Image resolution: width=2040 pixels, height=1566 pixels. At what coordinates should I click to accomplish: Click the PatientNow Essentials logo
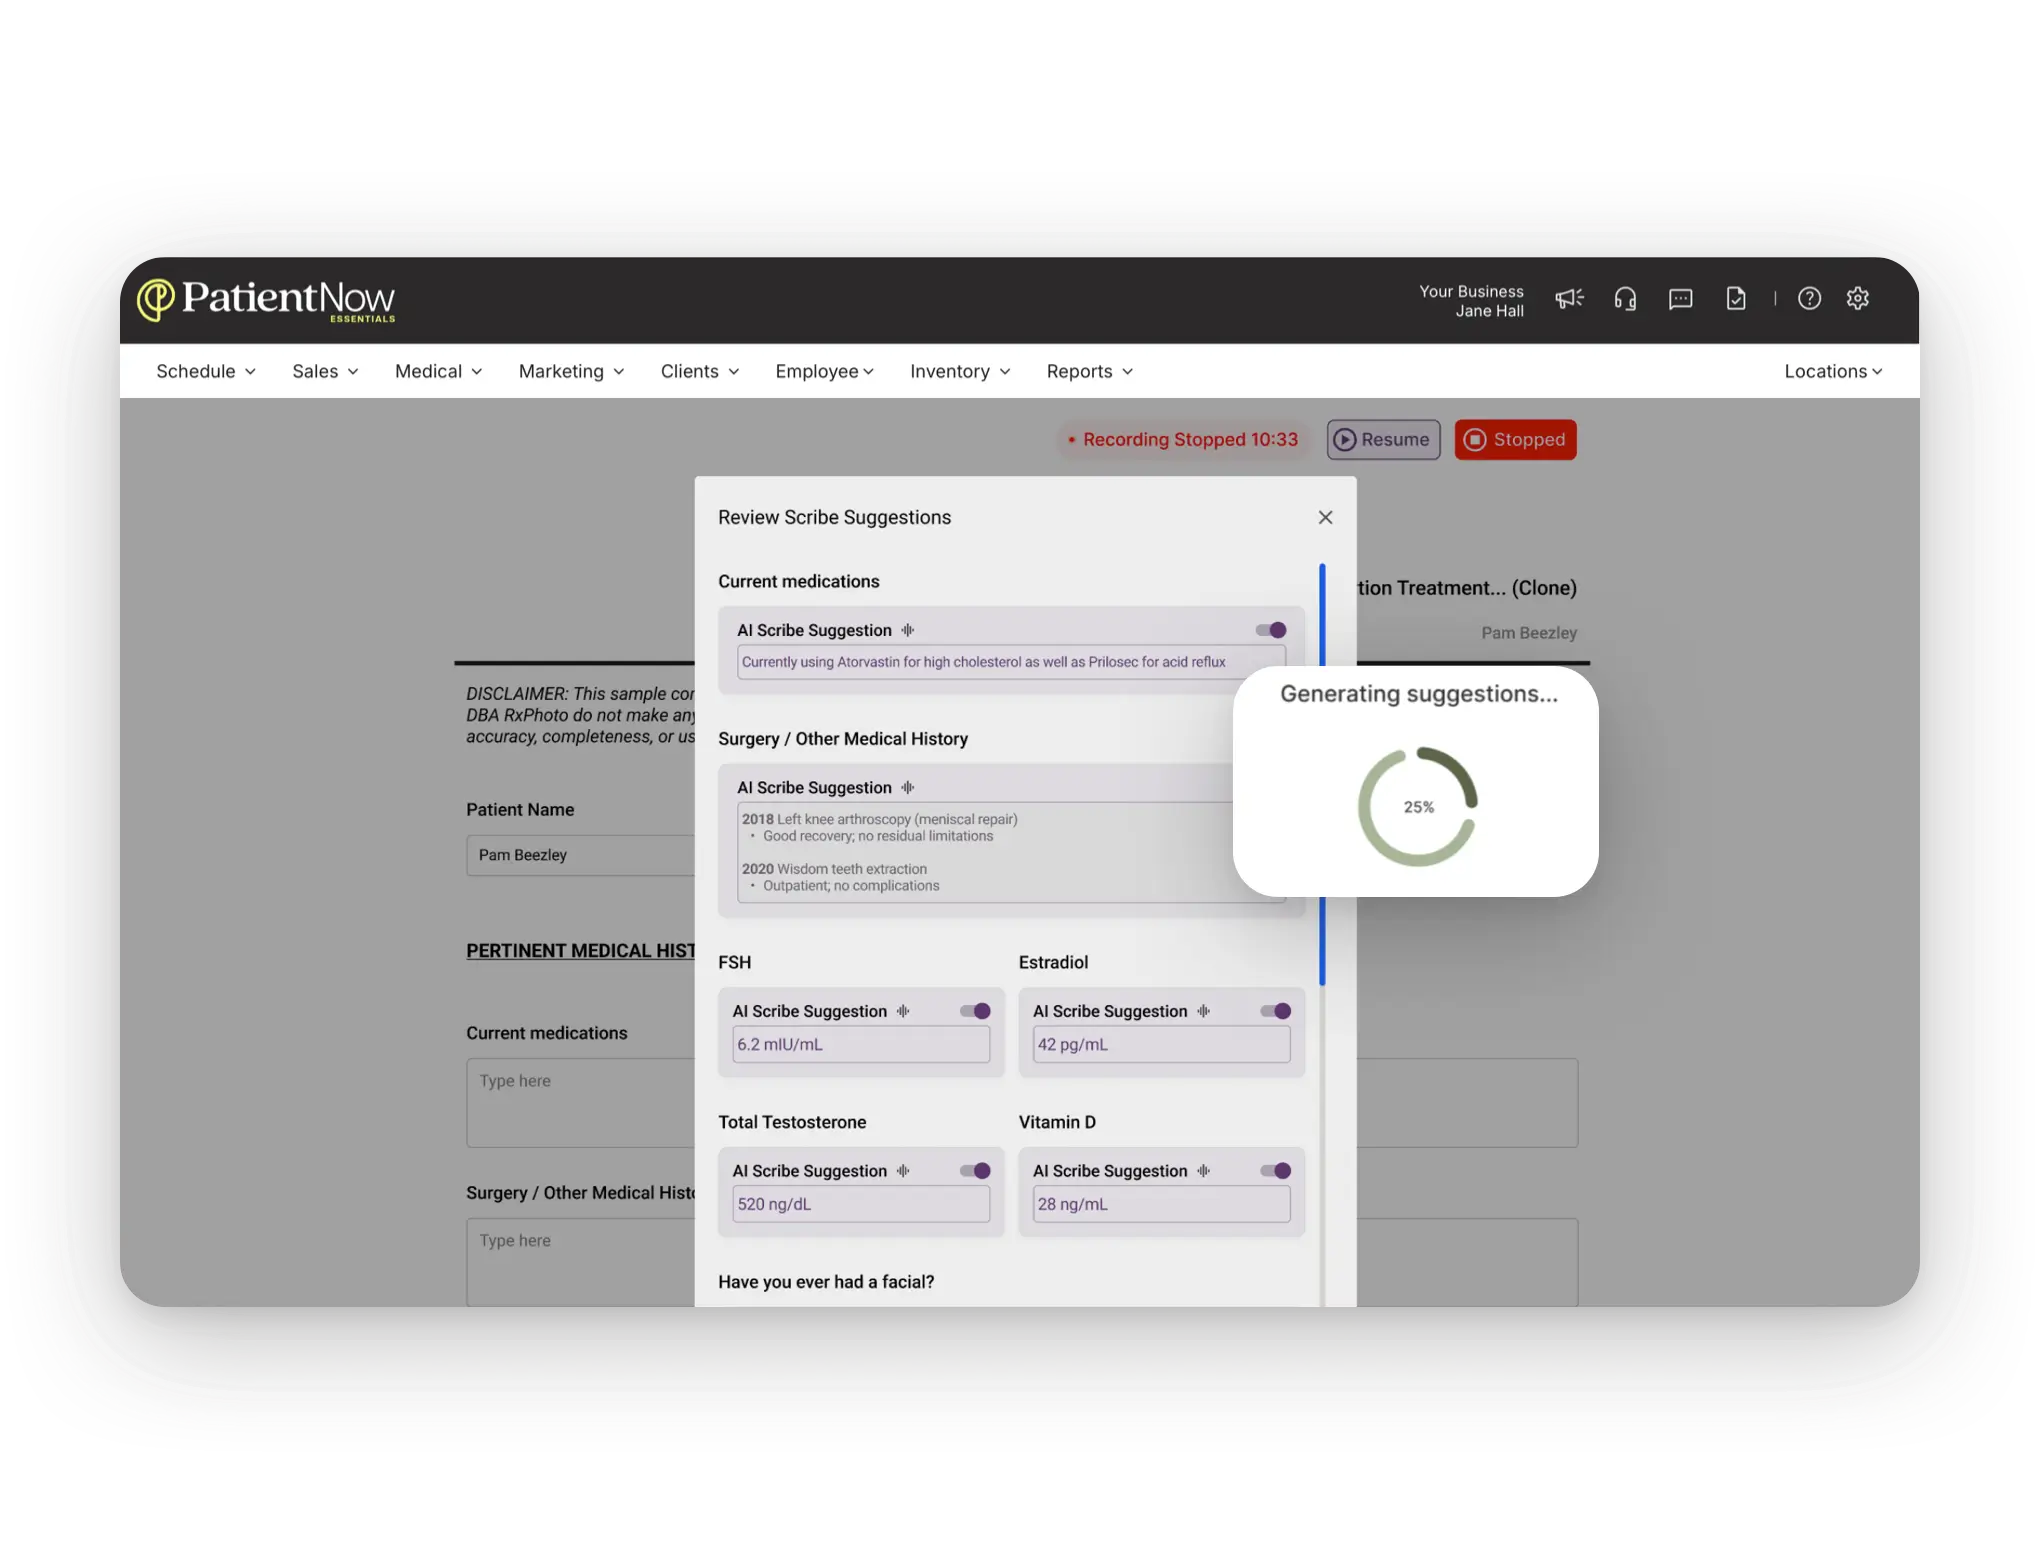point(266,300)
